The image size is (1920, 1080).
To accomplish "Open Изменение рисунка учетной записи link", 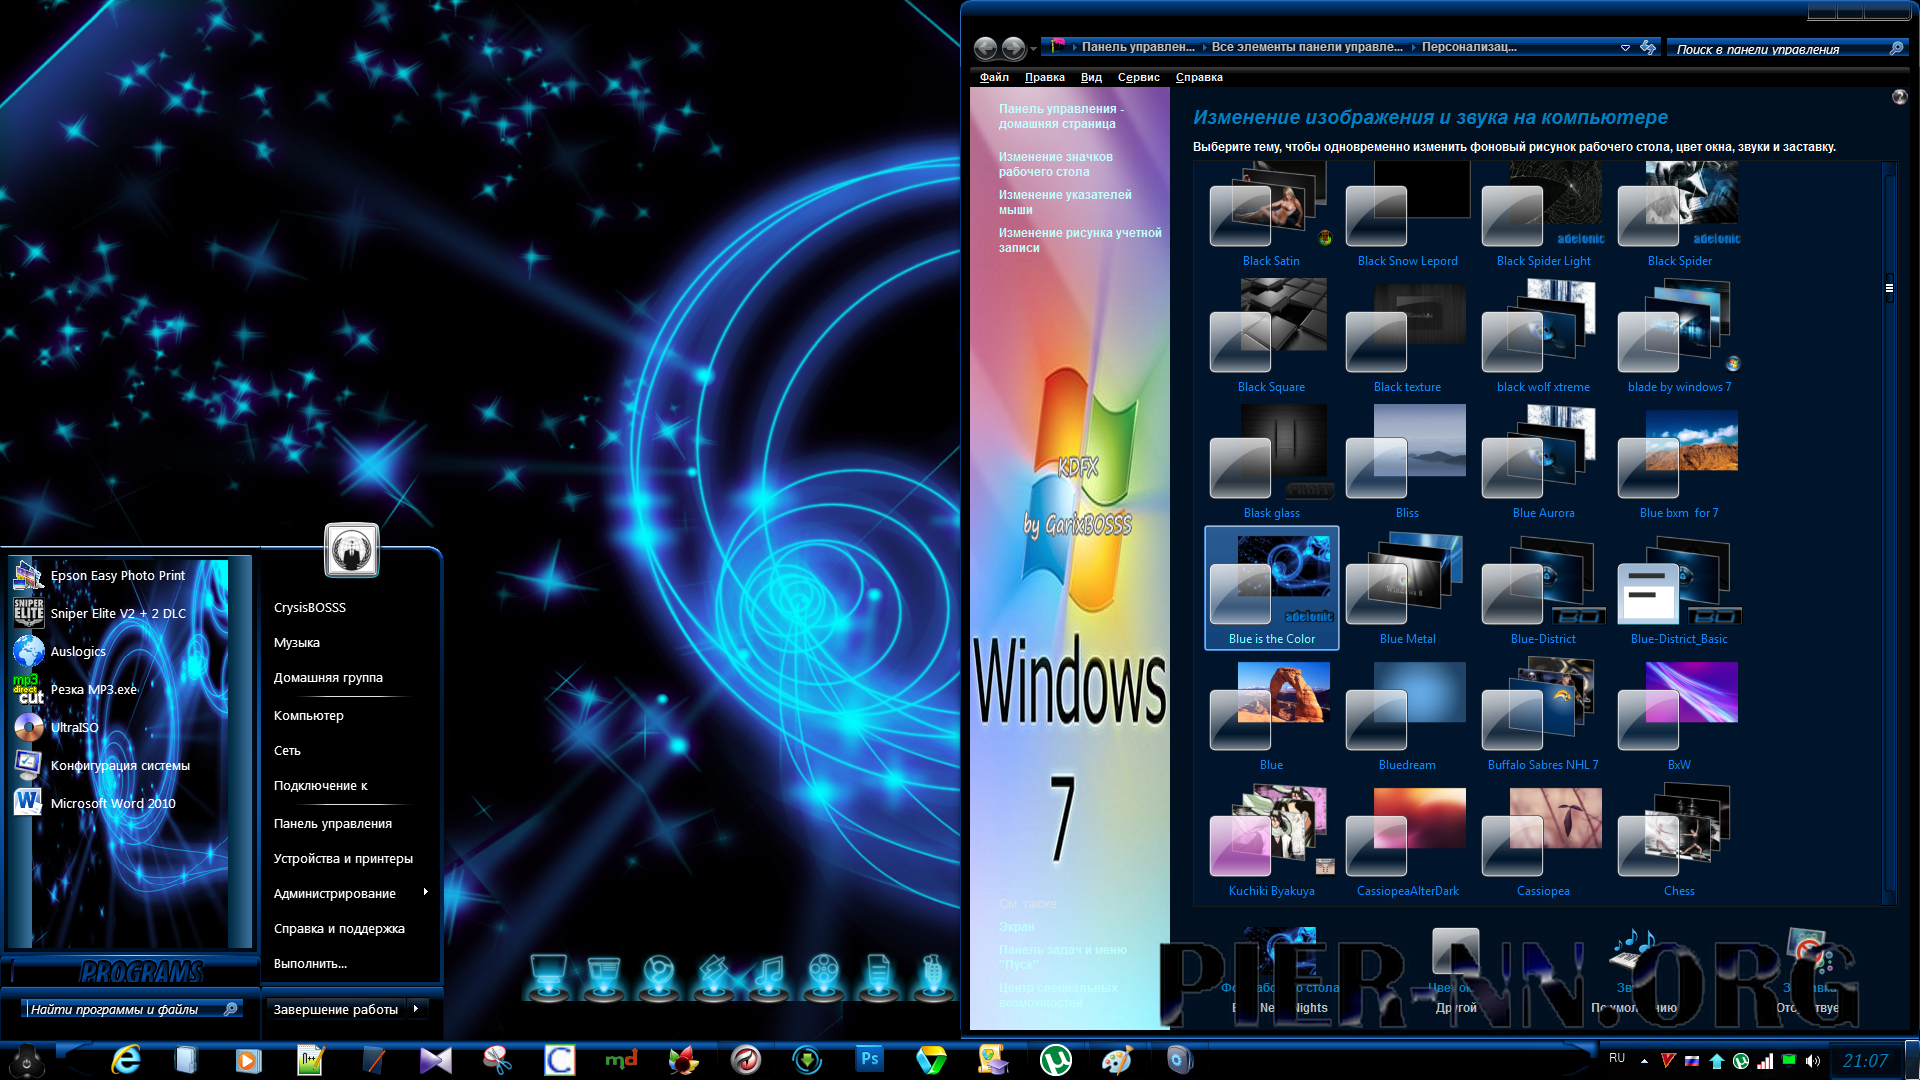I will [1080, 240].
